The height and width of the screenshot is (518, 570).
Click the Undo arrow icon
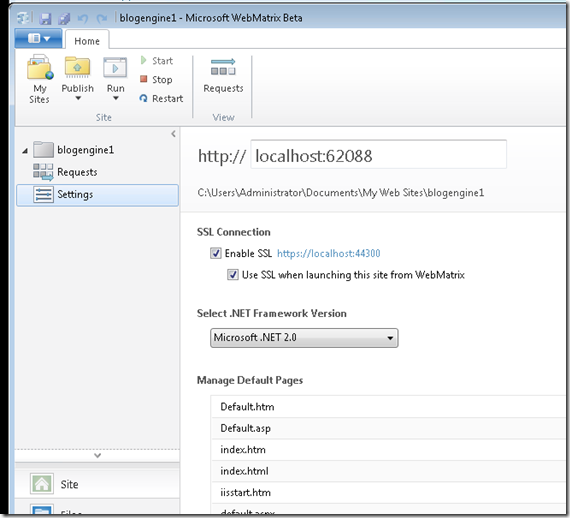pyautogui.click(x=83, y=18)
